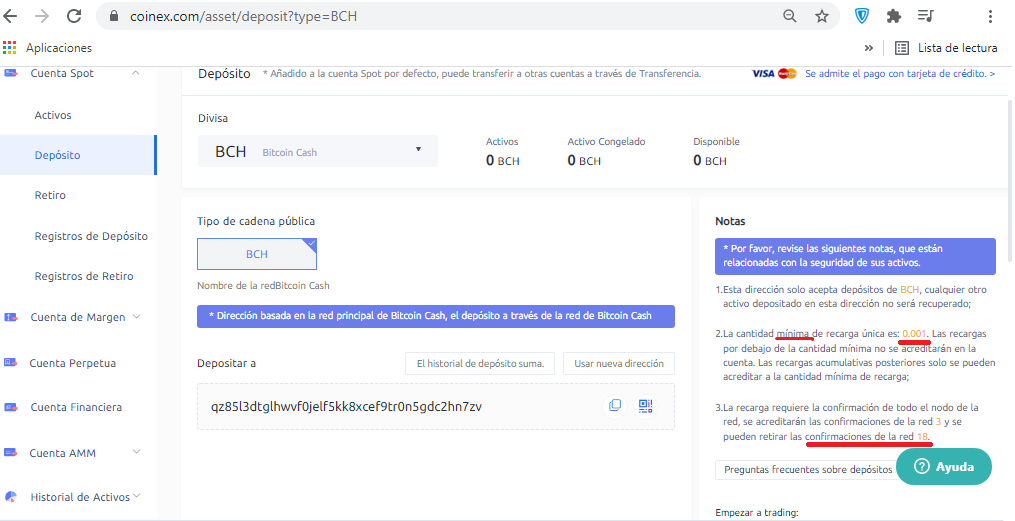Click the deposit address text qz85l3dt...

[x=346, y=406]
